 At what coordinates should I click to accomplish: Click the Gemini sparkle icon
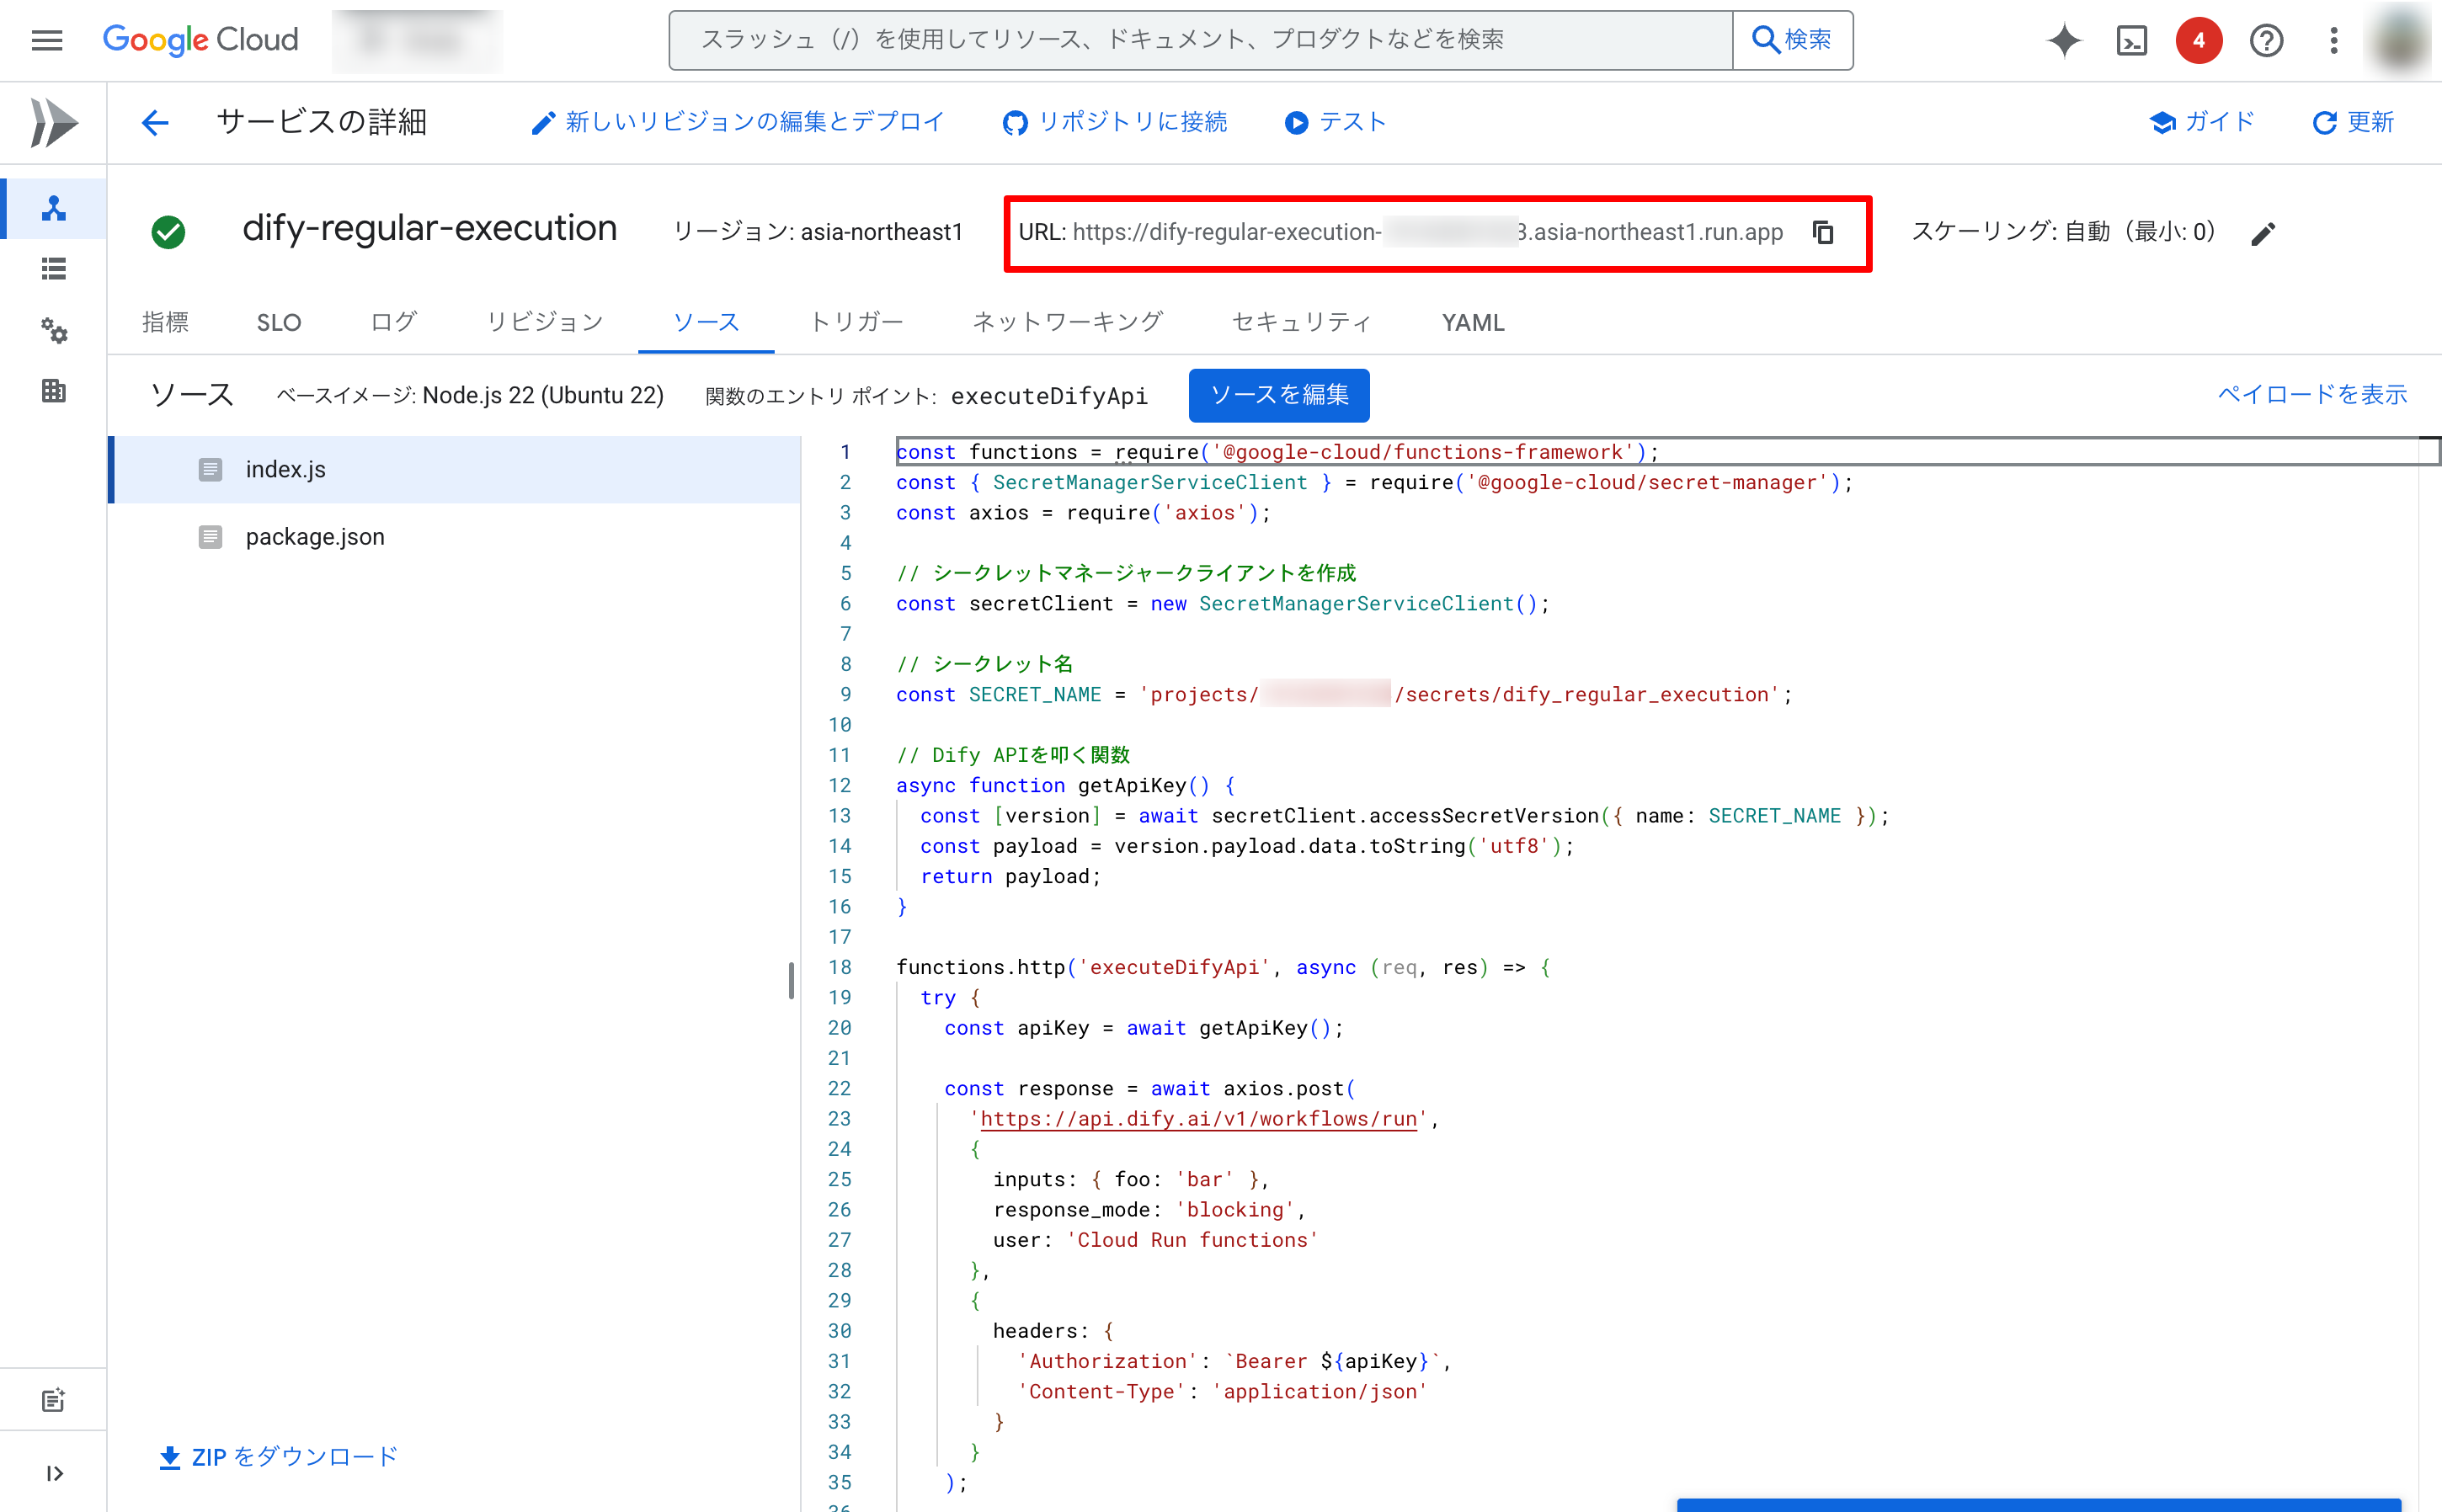[2063, 40]
